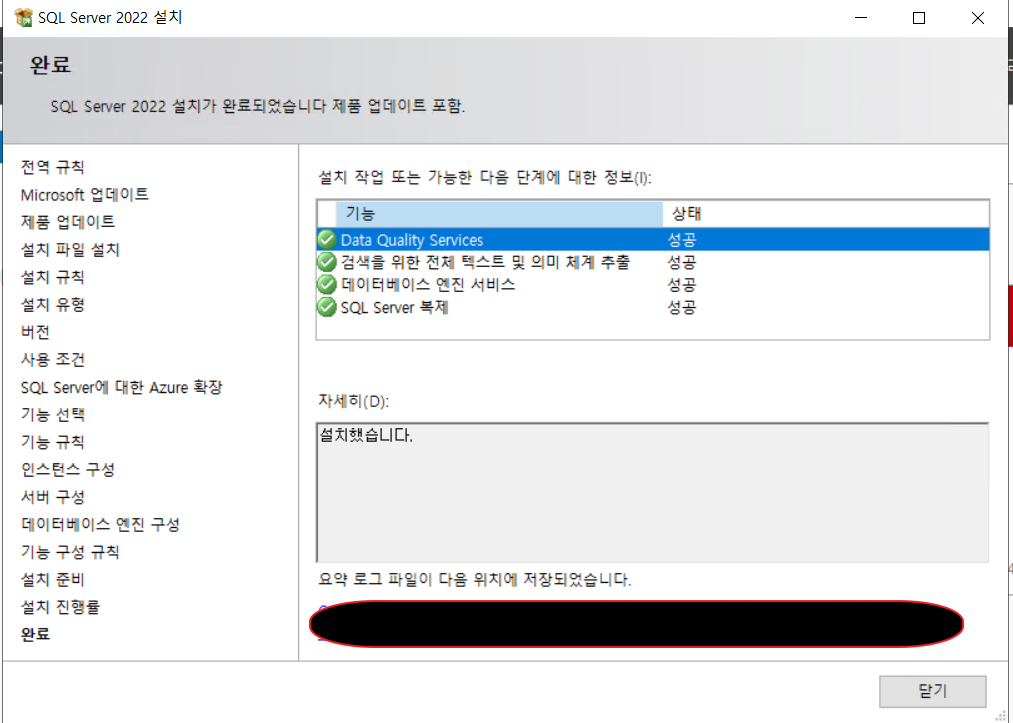1013x723 pixels.
Task: Close the setup window with X
Action: point(977,17)
